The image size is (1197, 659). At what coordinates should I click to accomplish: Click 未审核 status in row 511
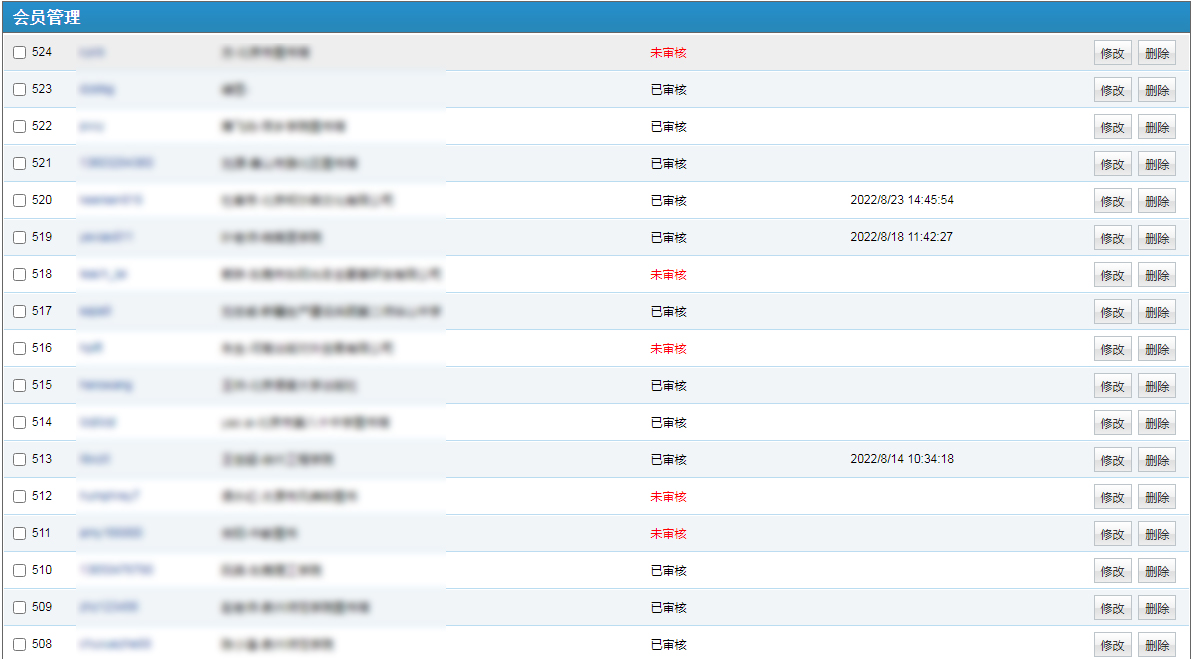(668, 534)
